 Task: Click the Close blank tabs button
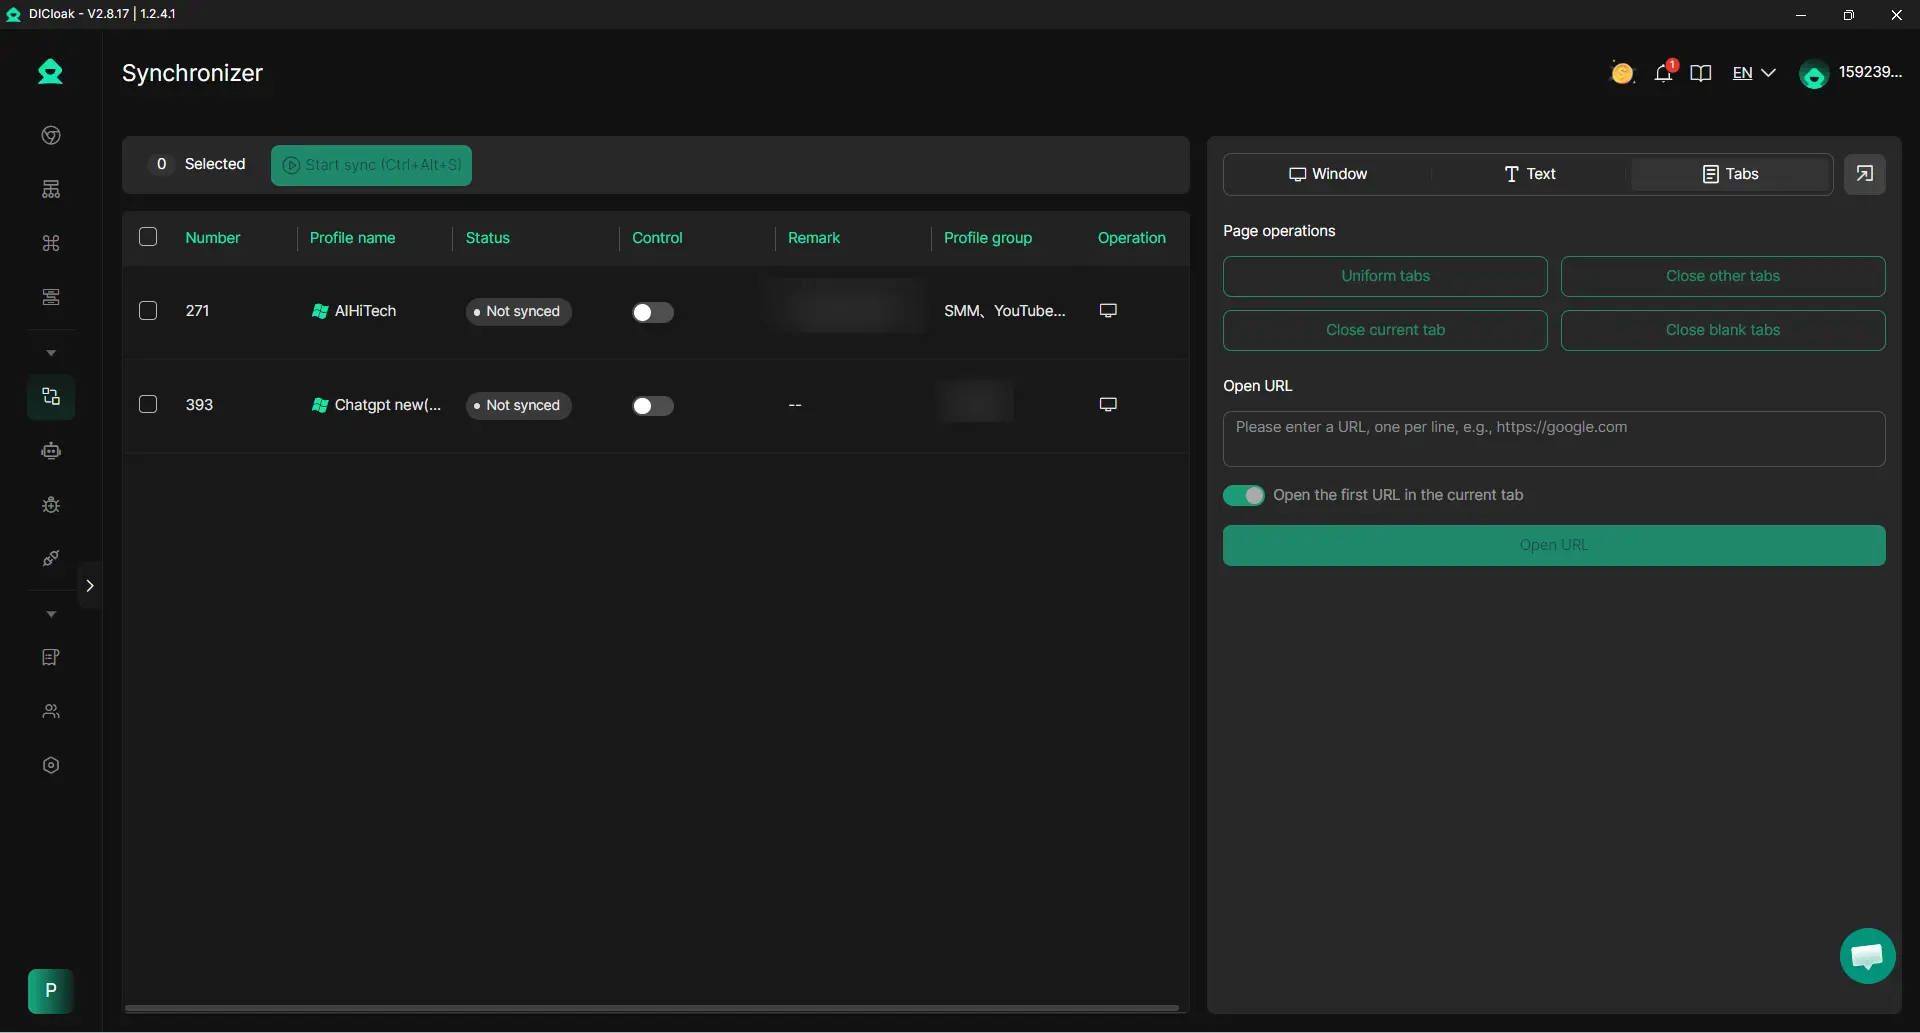pyautogui.click(x=1722, y=330)
